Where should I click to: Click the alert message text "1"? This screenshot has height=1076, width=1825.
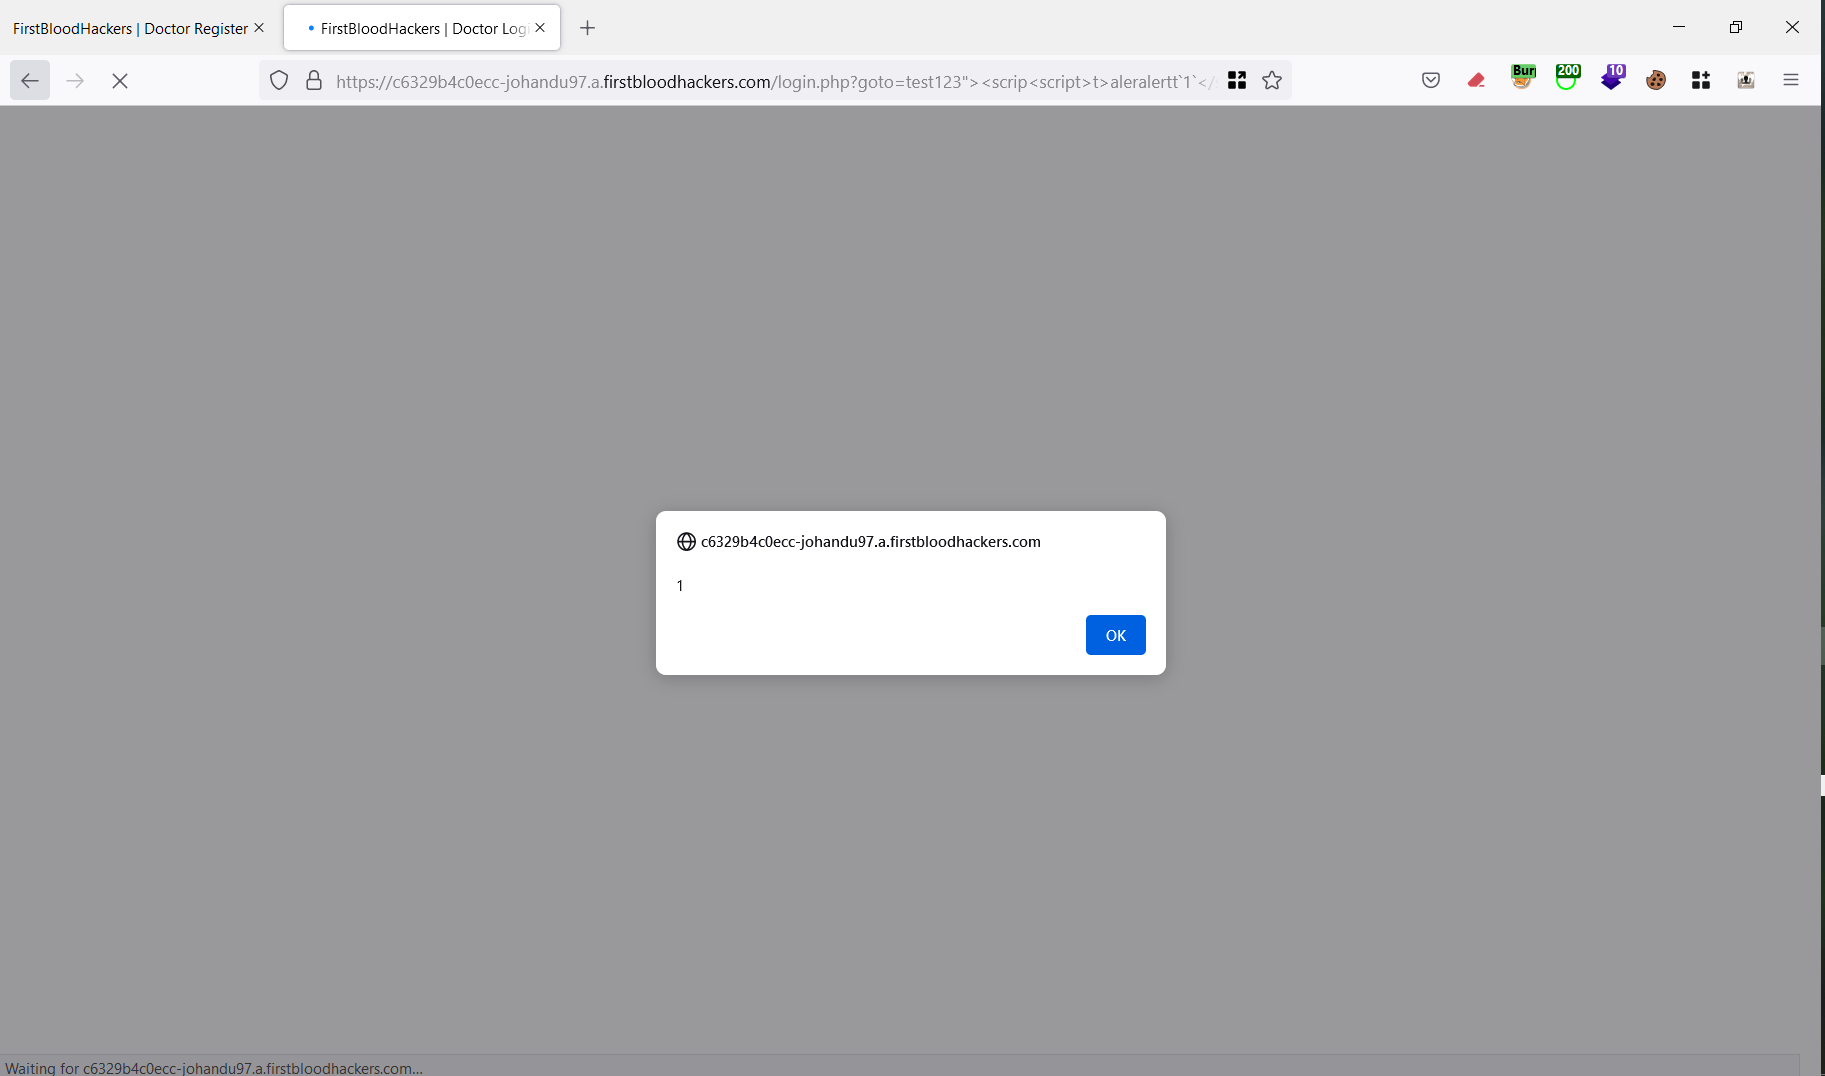coord(680,586)
